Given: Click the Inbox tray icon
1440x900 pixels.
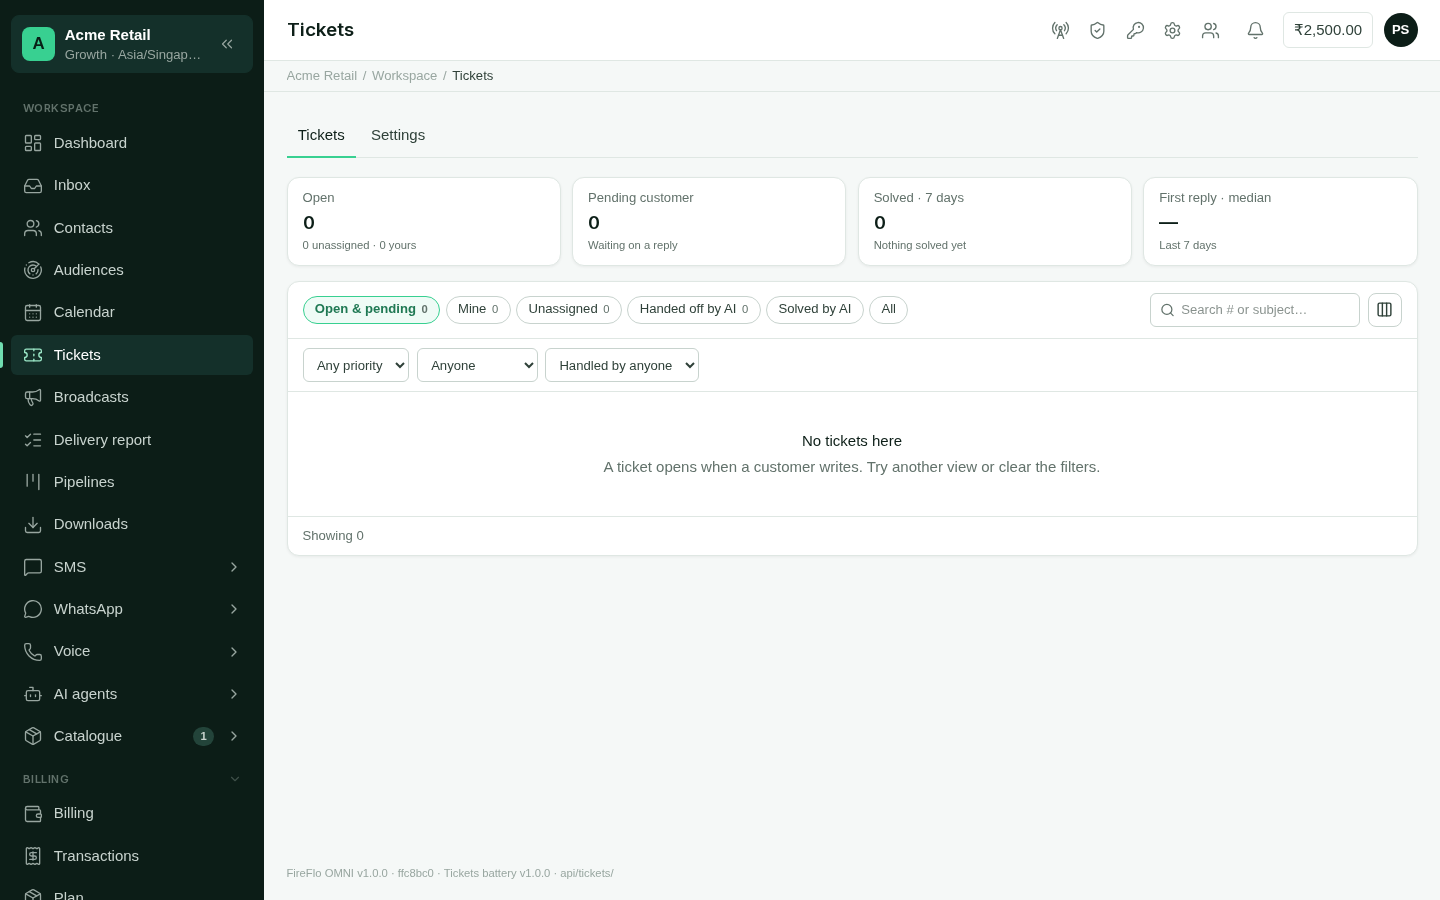Looking at the screenshot, I should (x=33, y=185).
